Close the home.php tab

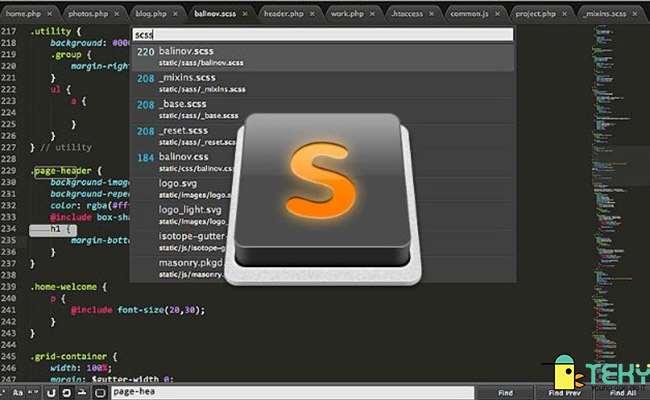pyautogui.click(x=50, y=14)
